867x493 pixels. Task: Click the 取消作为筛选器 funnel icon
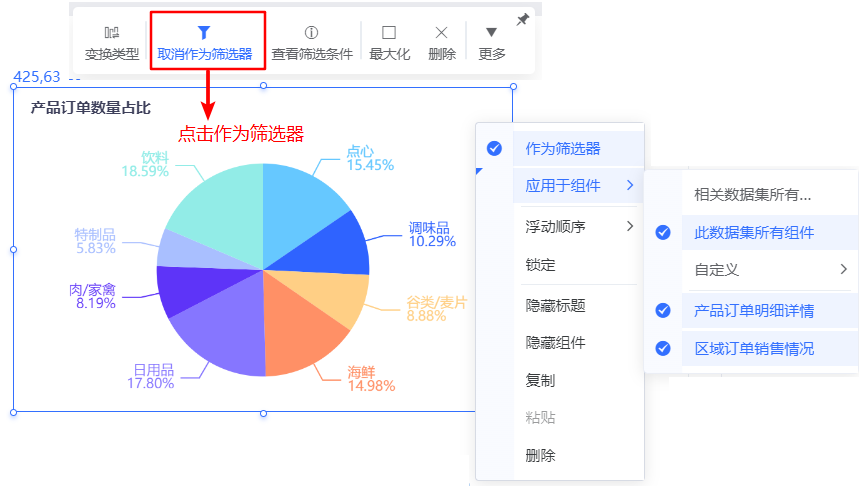204,33
